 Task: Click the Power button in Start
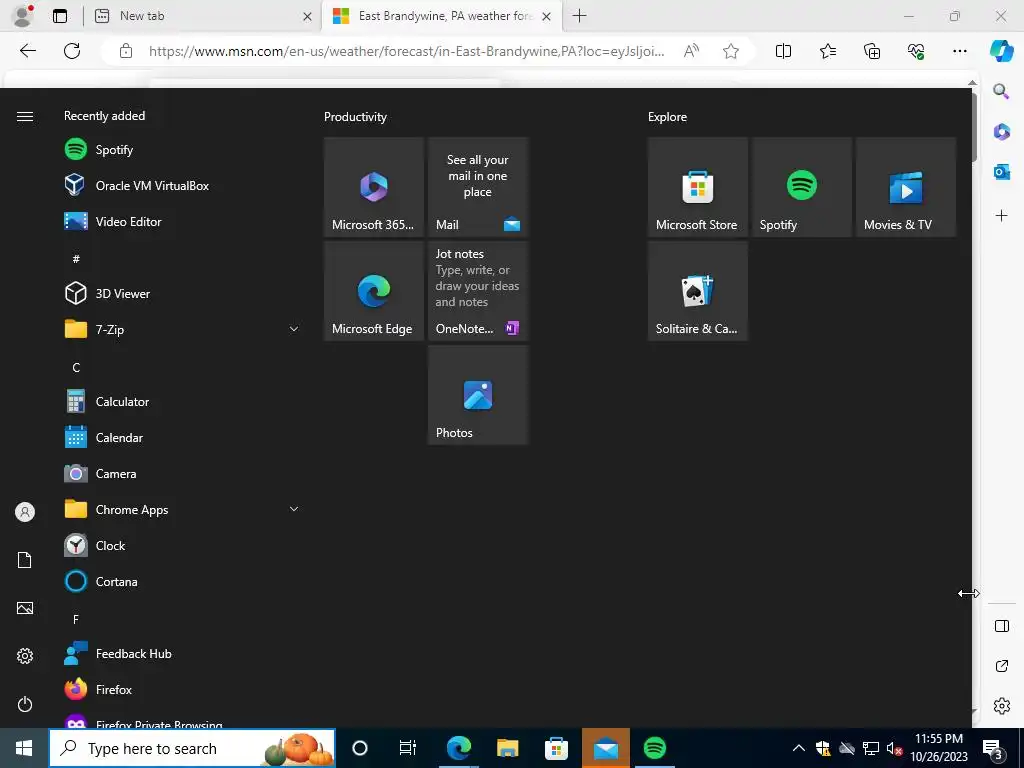(25, 704)
